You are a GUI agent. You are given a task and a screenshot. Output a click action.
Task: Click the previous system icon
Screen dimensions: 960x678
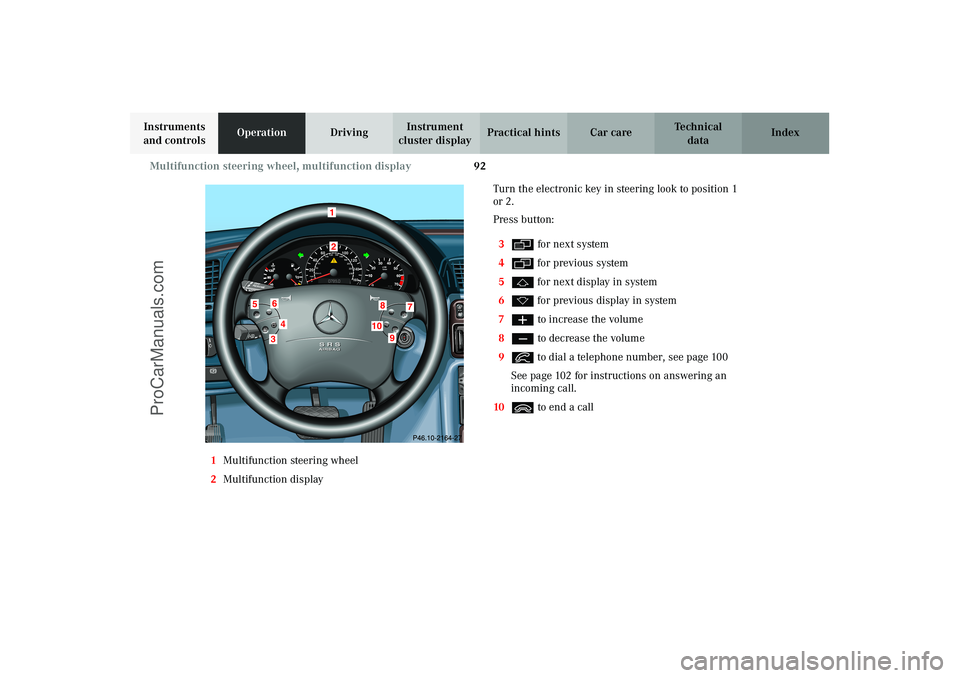(522, 263)
